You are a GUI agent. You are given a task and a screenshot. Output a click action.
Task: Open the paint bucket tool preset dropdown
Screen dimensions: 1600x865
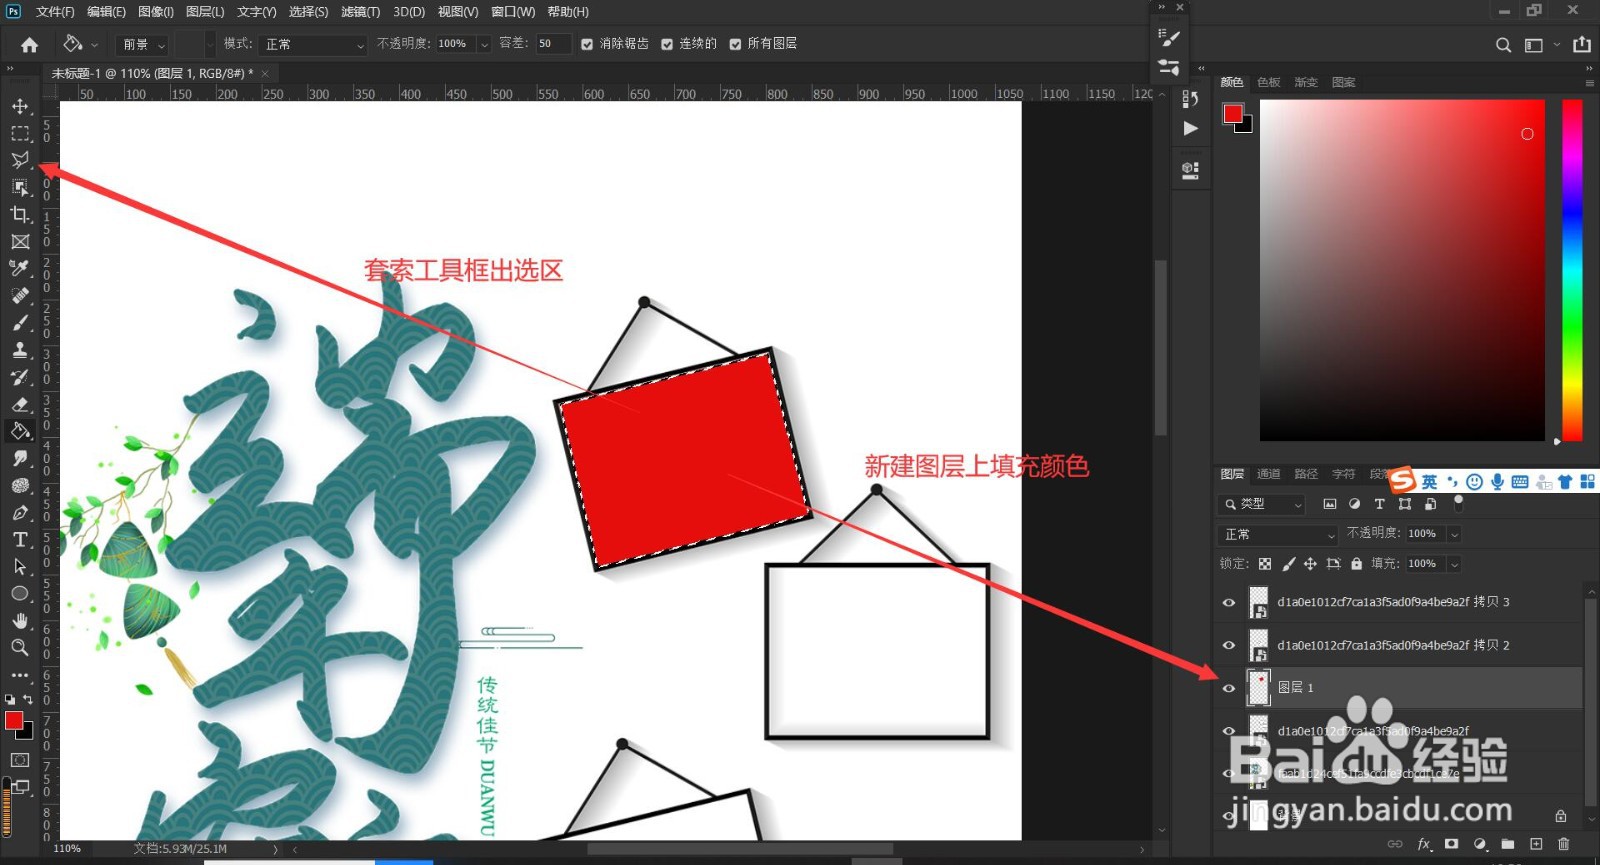[79, 44]
